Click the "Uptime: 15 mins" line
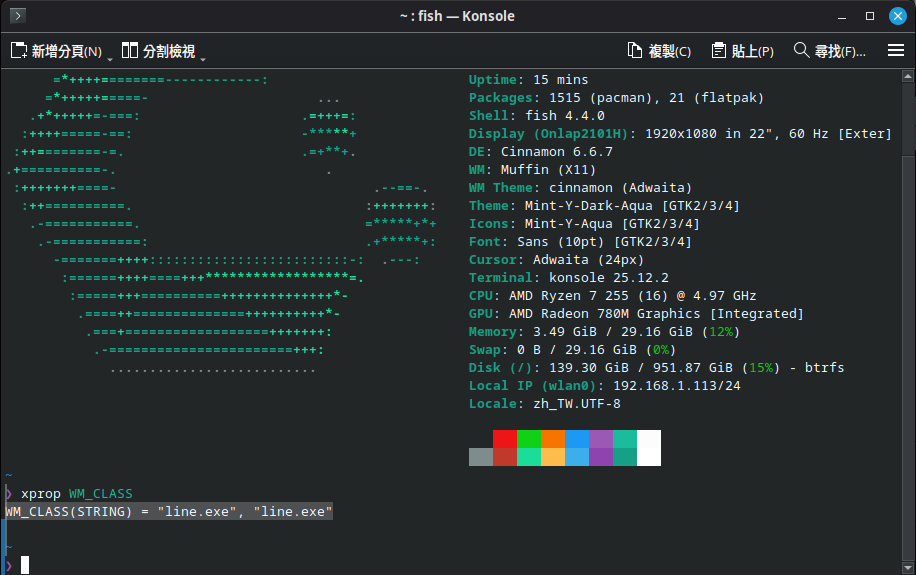Screen dimensions: 916x575 click(x=528, y=79)
